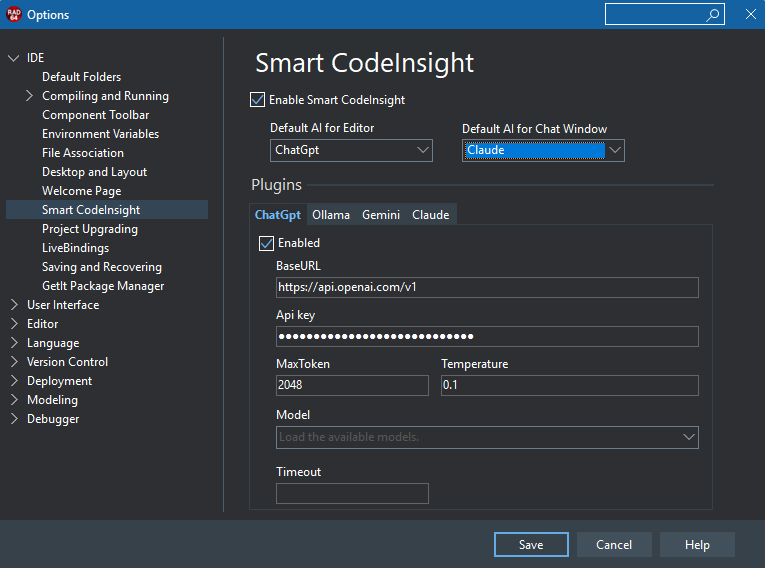Viewport: 765px width, 568px height.
Task: Open Default AI for Editor dropdown
Action: 422,151
